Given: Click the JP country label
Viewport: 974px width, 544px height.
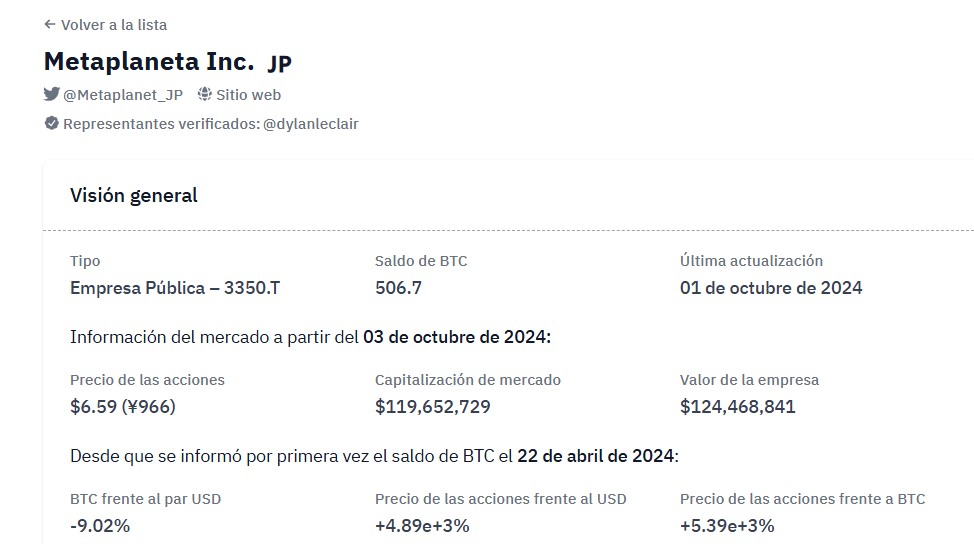Looking at the screenshot, I should pos(280,63).
